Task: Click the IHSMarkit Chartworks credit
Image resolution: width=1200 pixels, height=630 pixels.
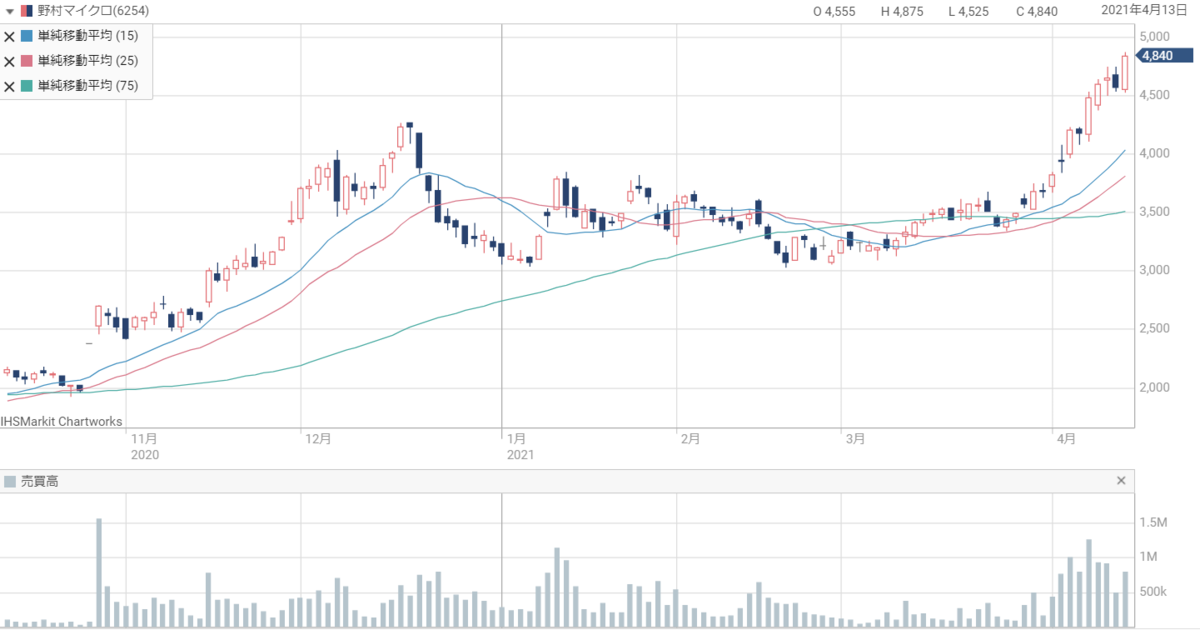Action: (x=61, y=422)
